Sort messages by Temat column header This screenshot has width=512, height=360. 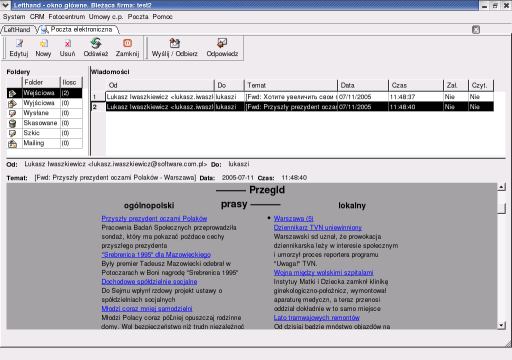pyautogui.click(x=291, y=85)
